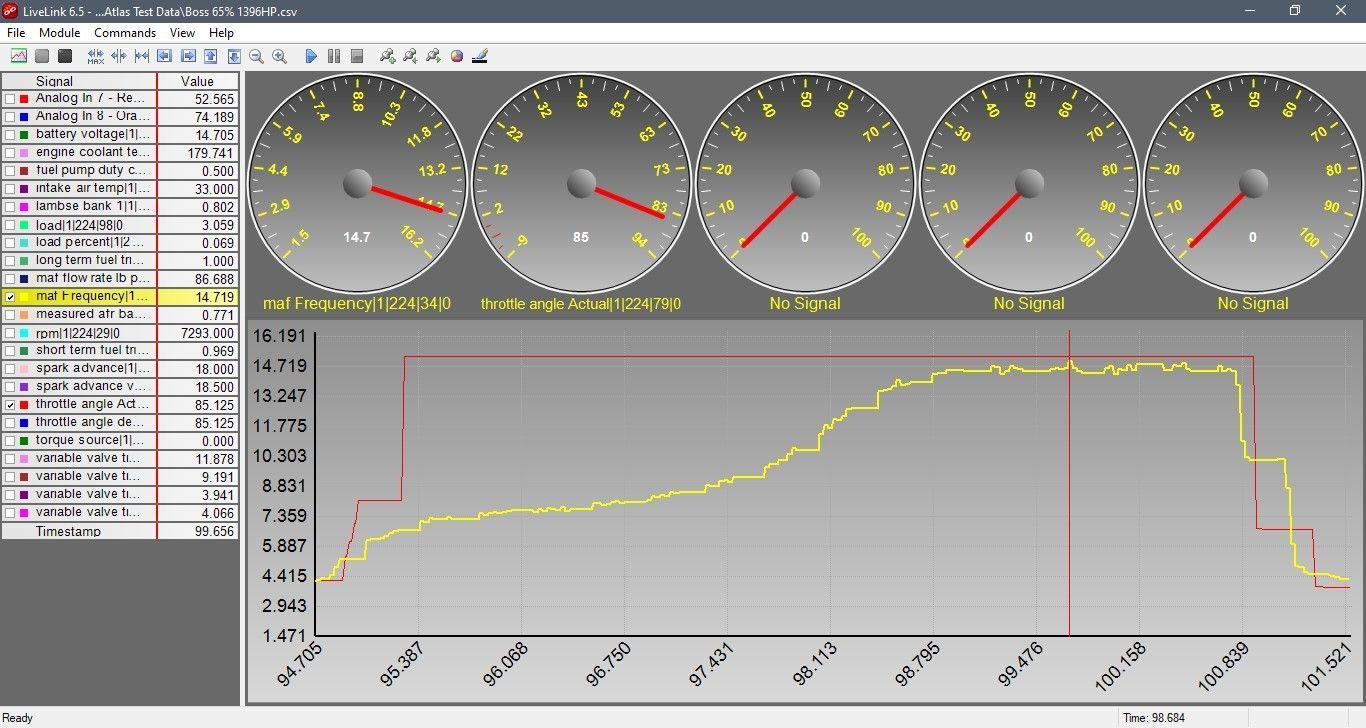Open the Module menu

pyautogui.click(x=60, y=33)
